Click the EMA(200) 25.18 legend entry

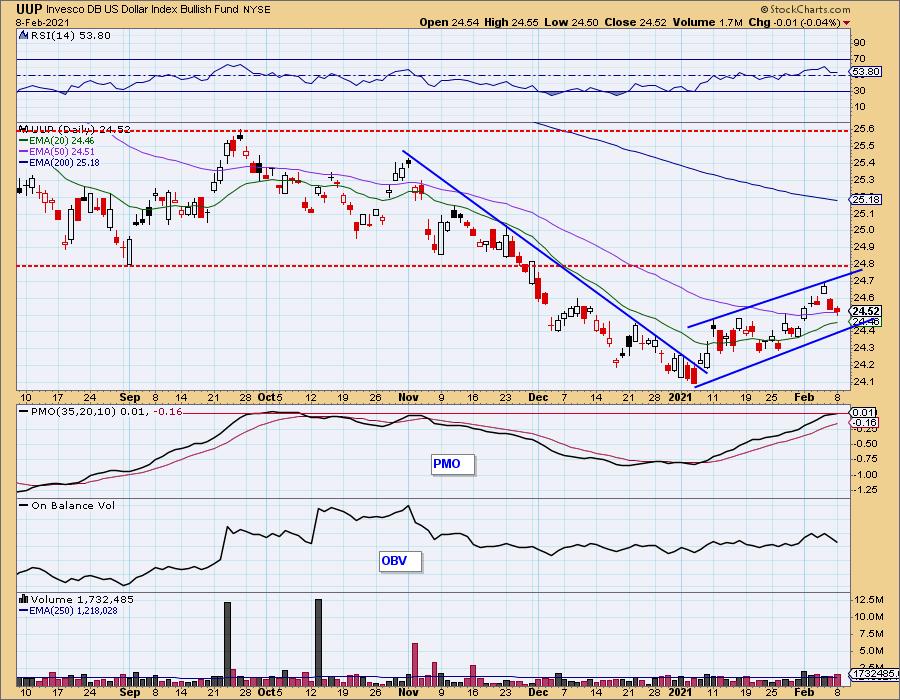[59, 162]
